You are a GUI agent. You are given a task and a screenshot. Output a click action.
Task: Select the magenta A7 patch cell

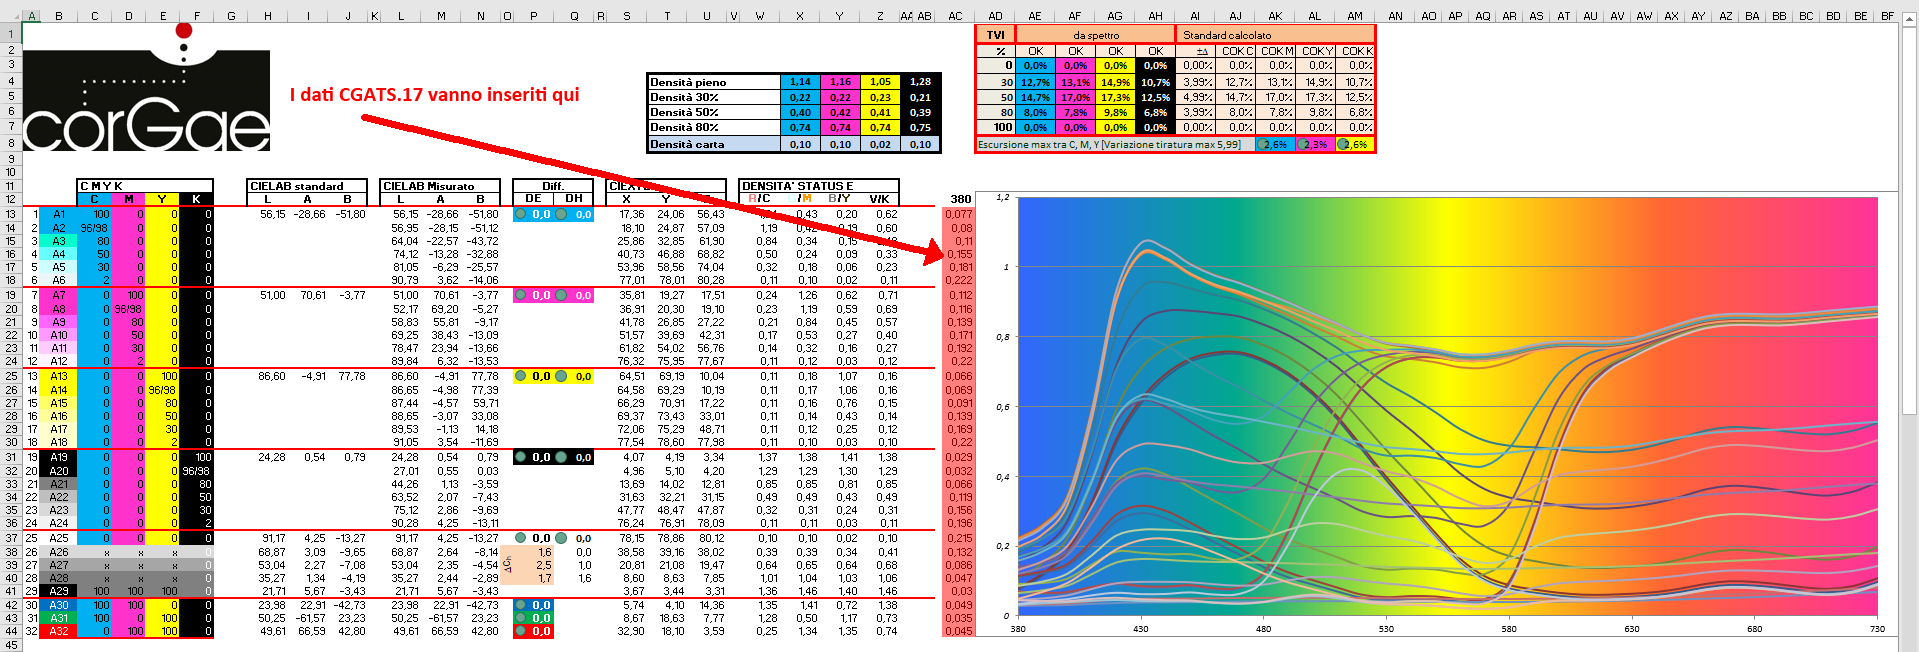click(x=59, y=295)
